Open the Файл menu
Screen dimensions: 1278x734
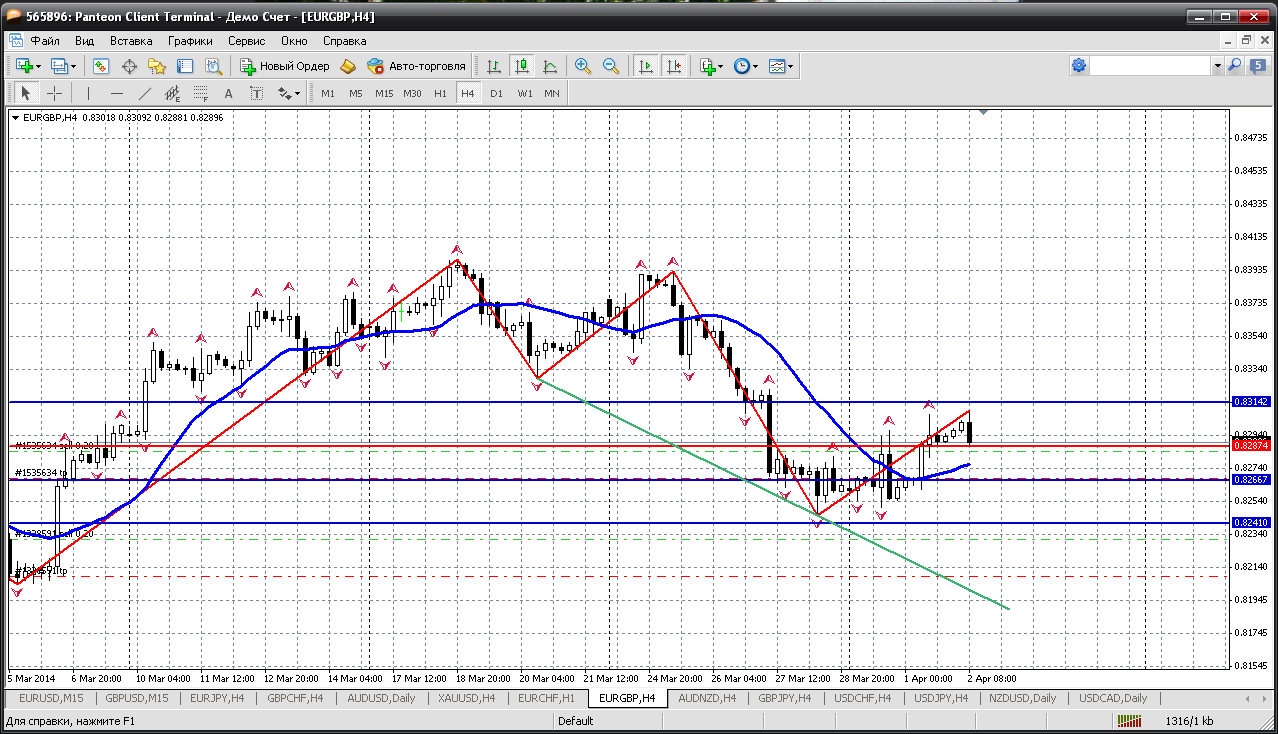45,41
